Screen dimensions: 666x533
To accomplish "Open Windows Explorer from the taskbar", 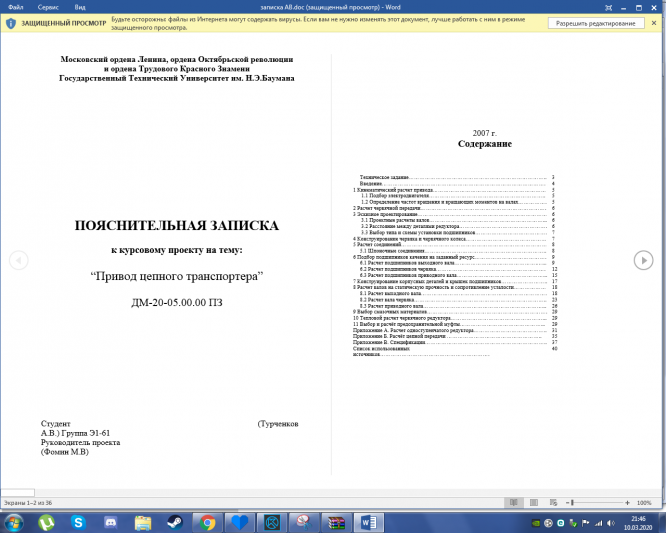I will [x=143, y=522].
